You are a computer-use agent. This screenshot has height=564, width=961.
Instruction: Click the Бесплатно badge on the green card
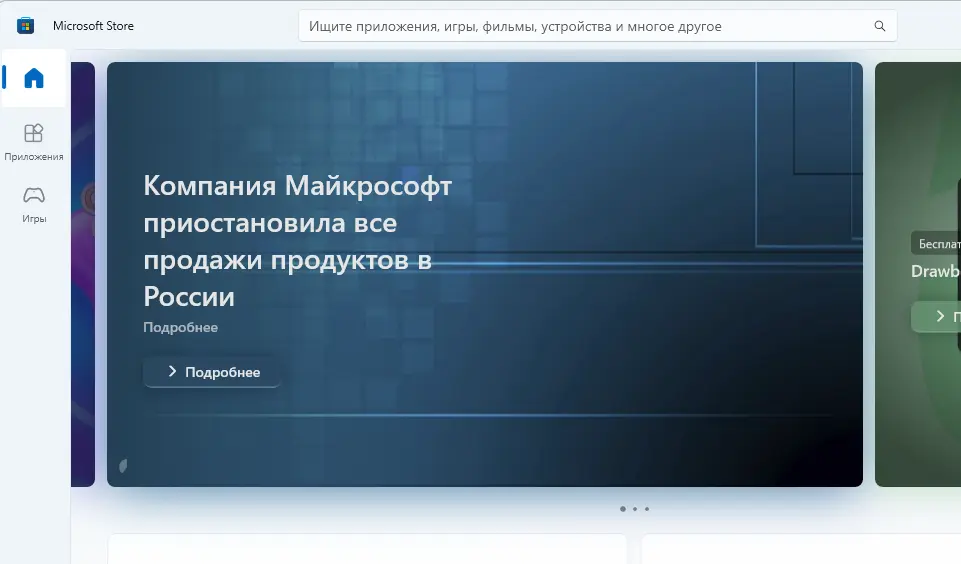point(938,244)
